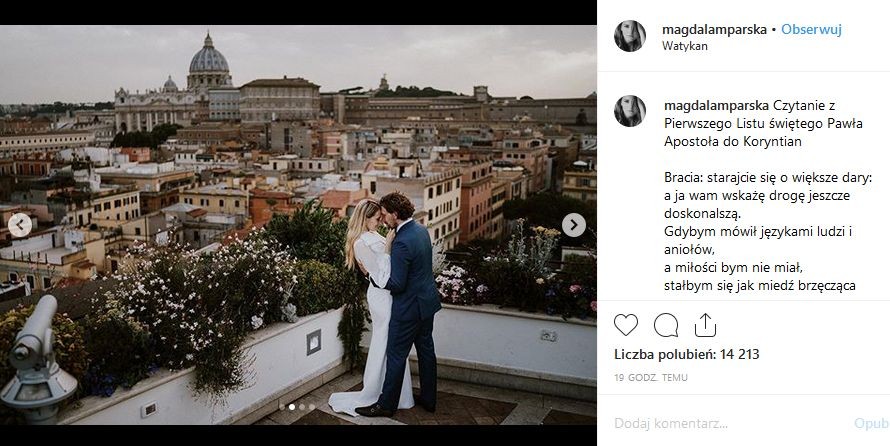The height and width of the screenshot is (446, 890).
Task: Click the comment speech bubble icon
Action: tap(666, 325)
